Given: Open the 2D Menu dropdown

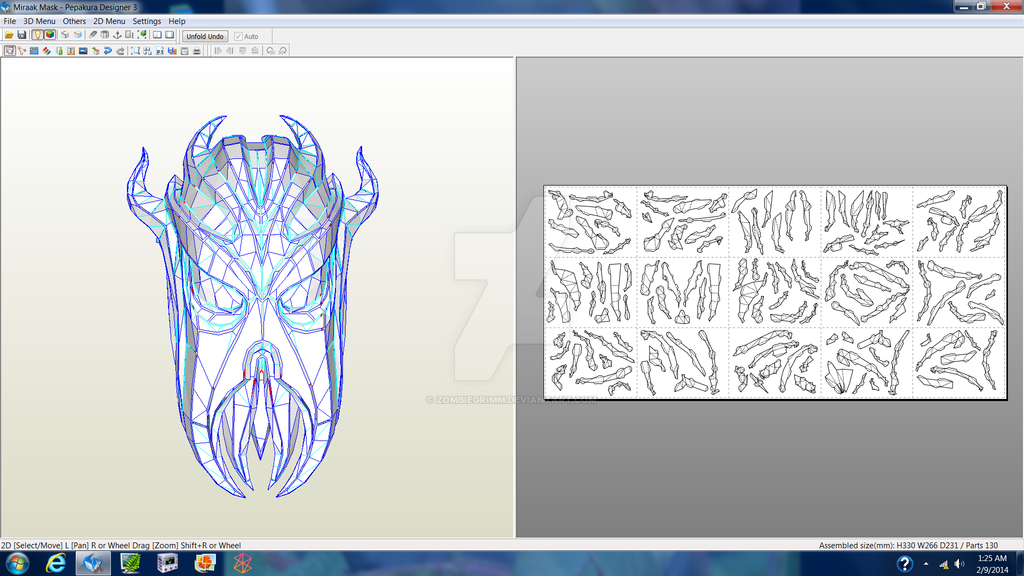Looking at the screenshot, I should coord(109,21).
